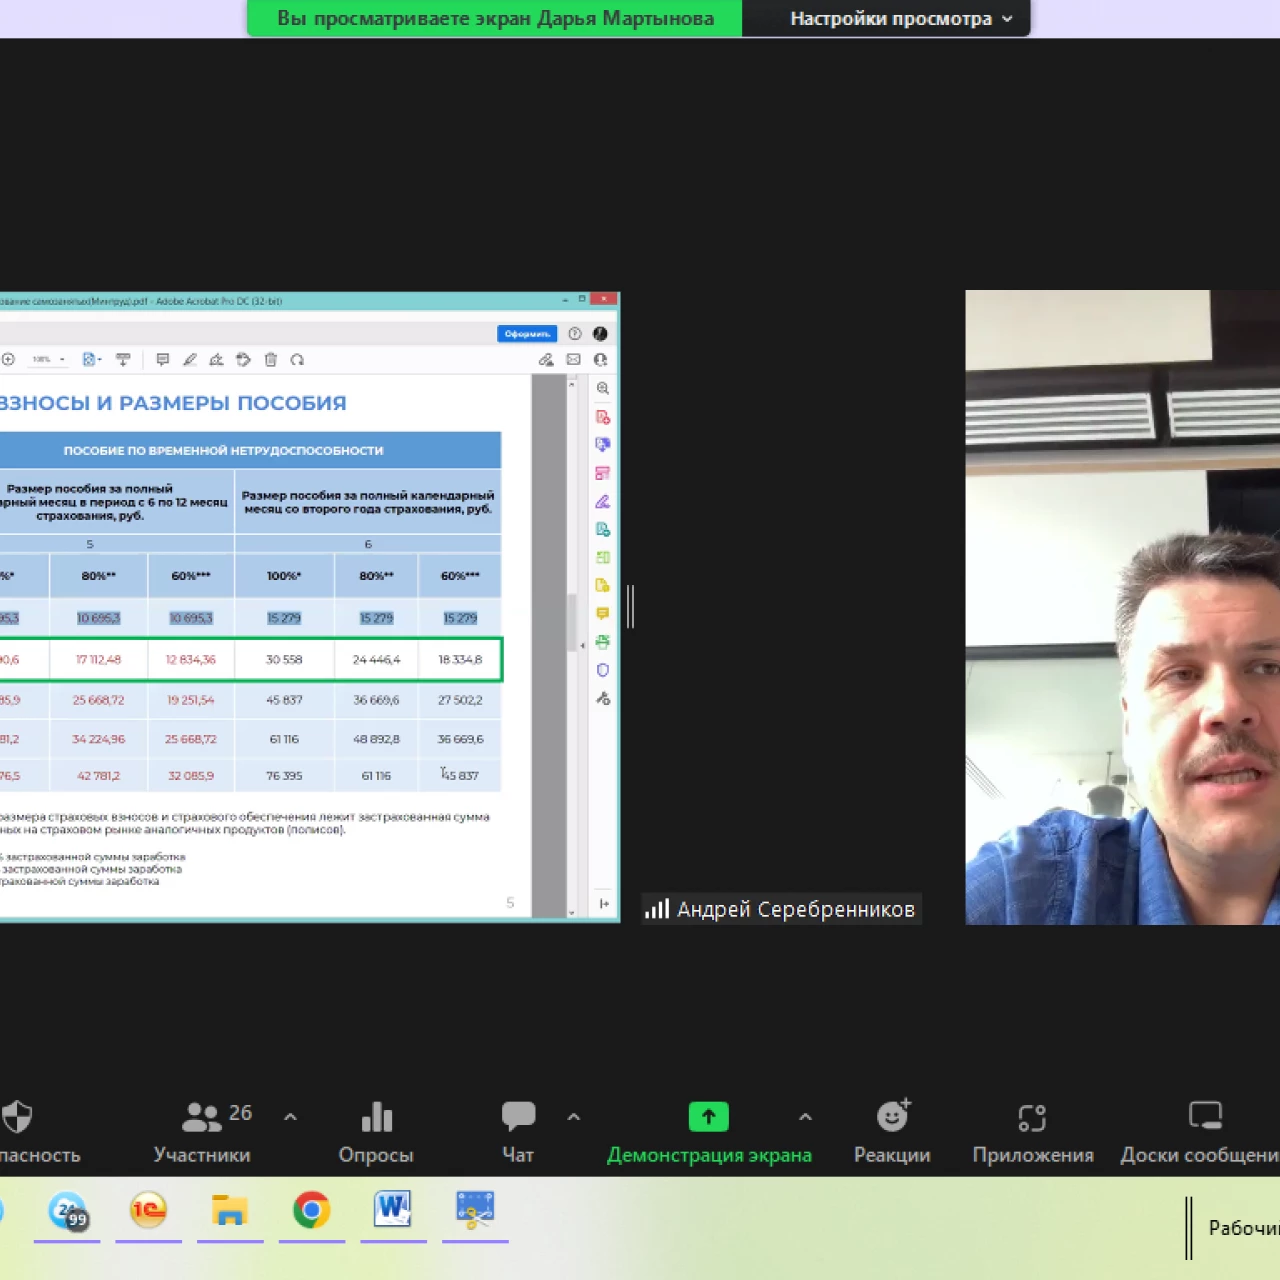
Task: Click the Оформить button in Acrobat
Action: pos(527,334)
